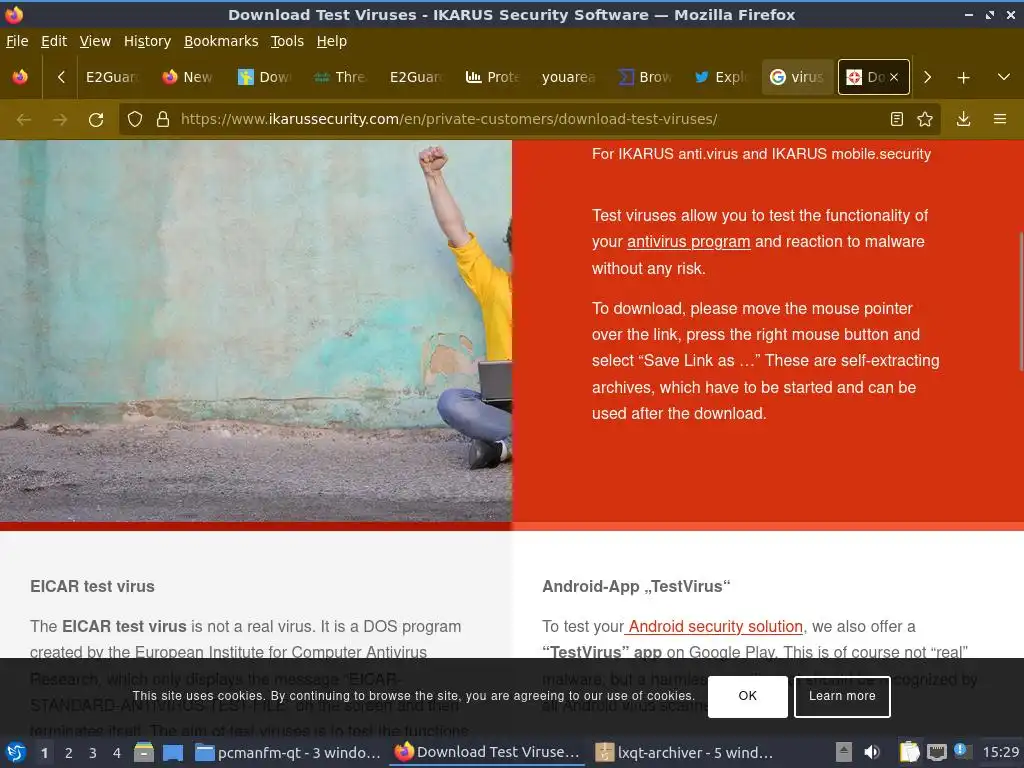Screen dimensions: 1024x768
Task: Switch to virtual desktop 2
Action: (x=69, y=753)
